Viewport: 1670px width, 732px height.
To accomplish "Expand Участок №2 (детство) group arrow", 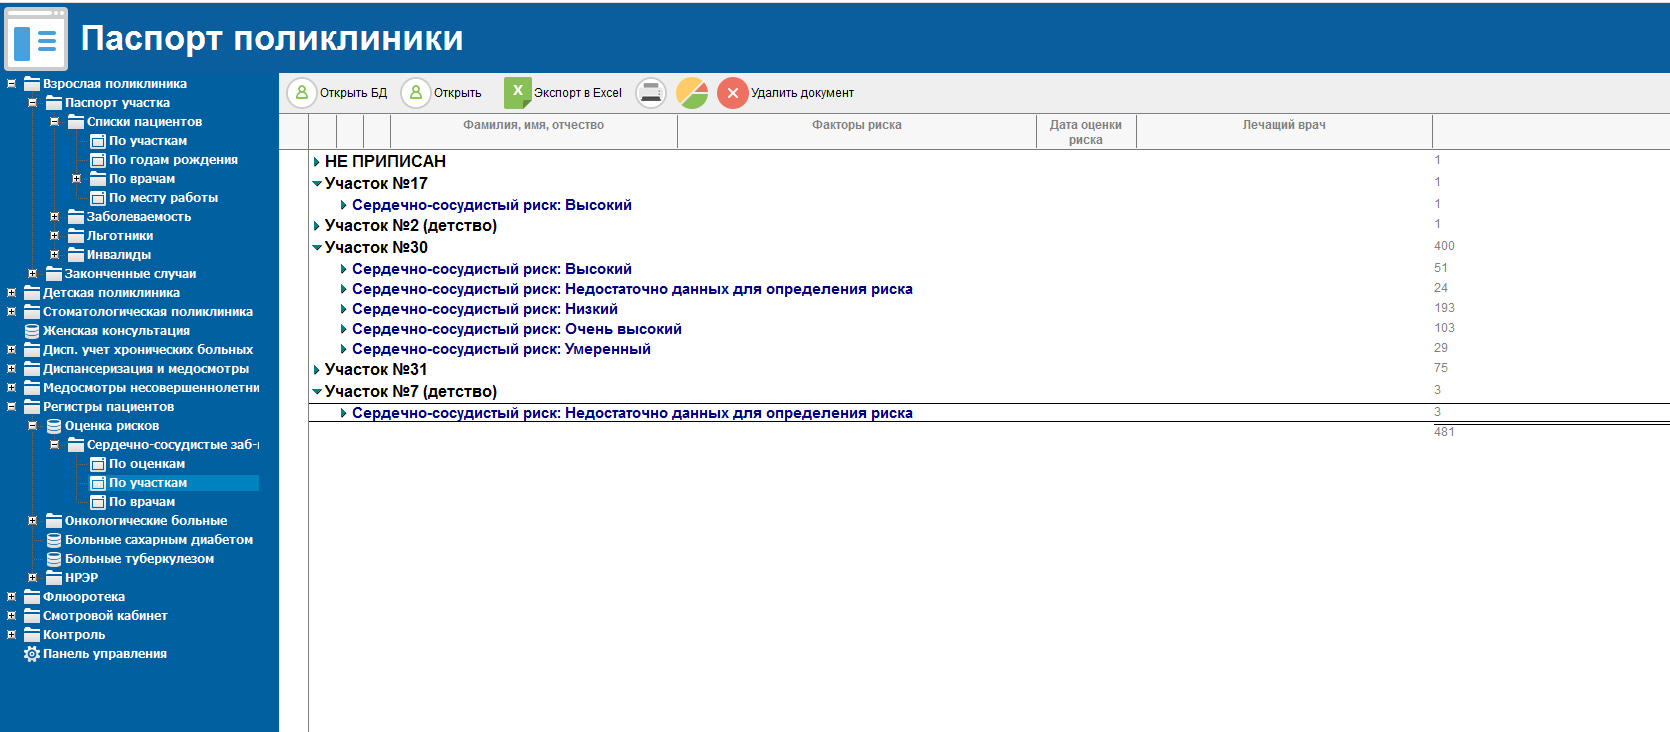I will 317,226.
